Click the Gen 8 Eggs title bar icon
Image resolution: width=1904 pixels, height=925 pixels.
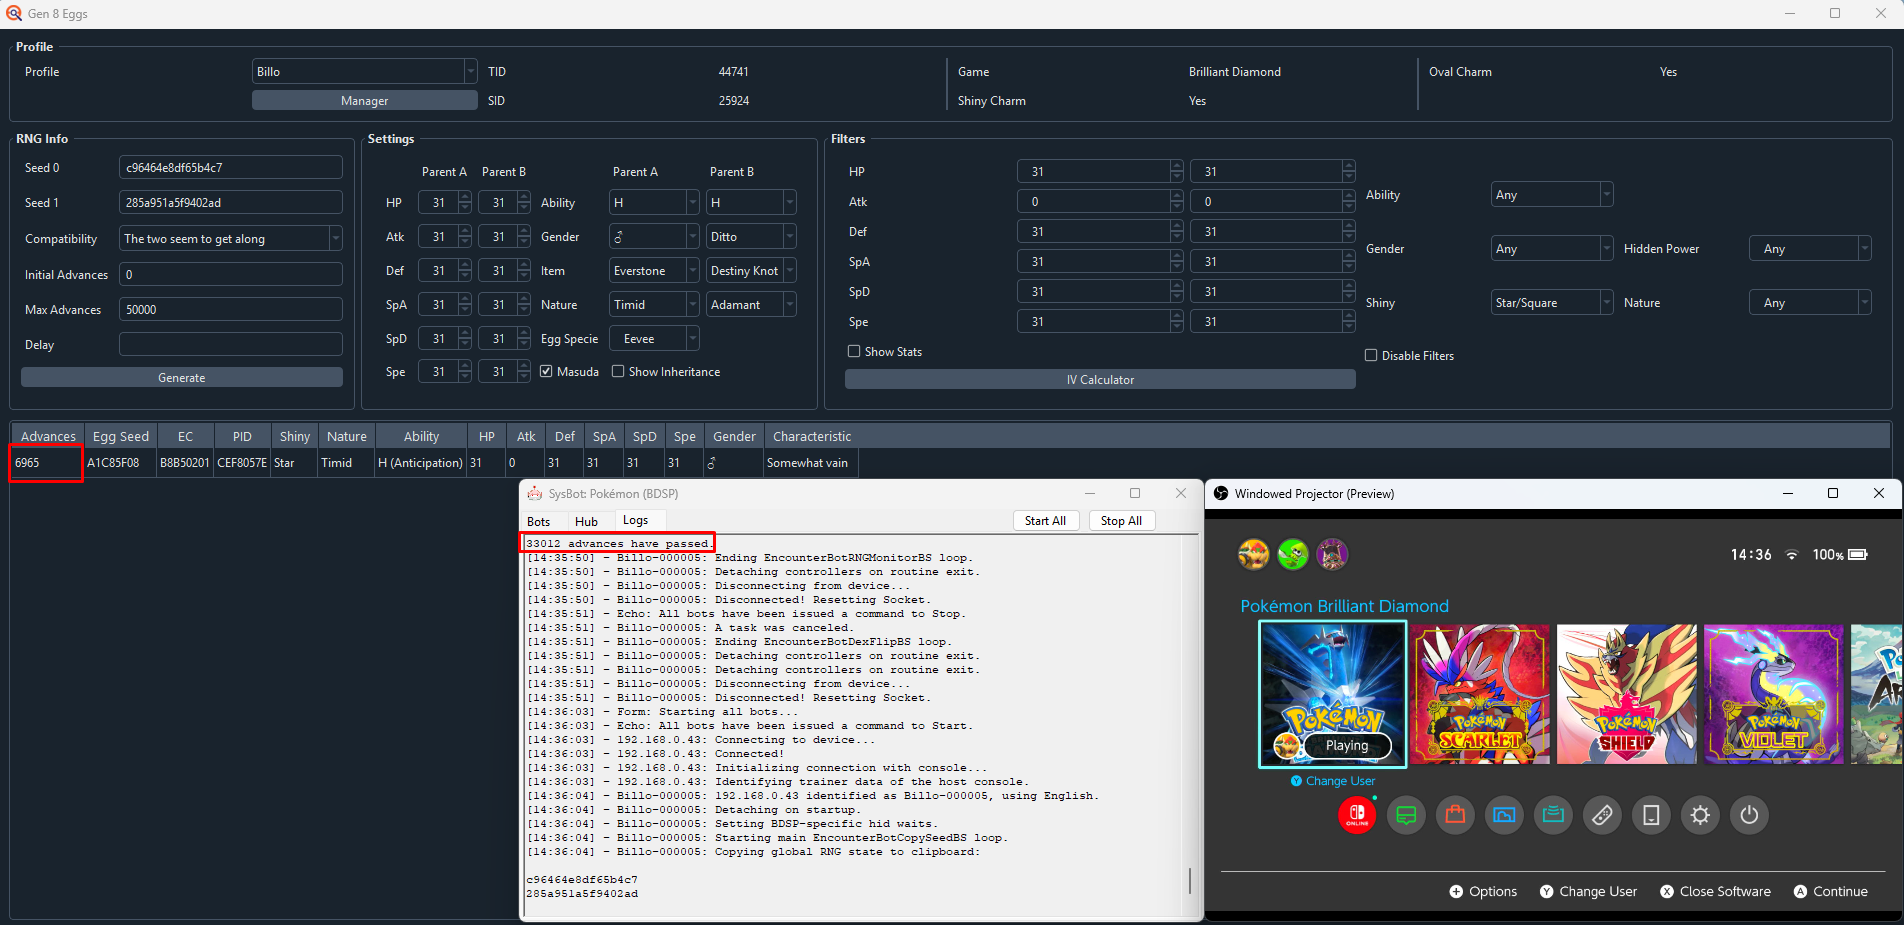pos(14,14)
